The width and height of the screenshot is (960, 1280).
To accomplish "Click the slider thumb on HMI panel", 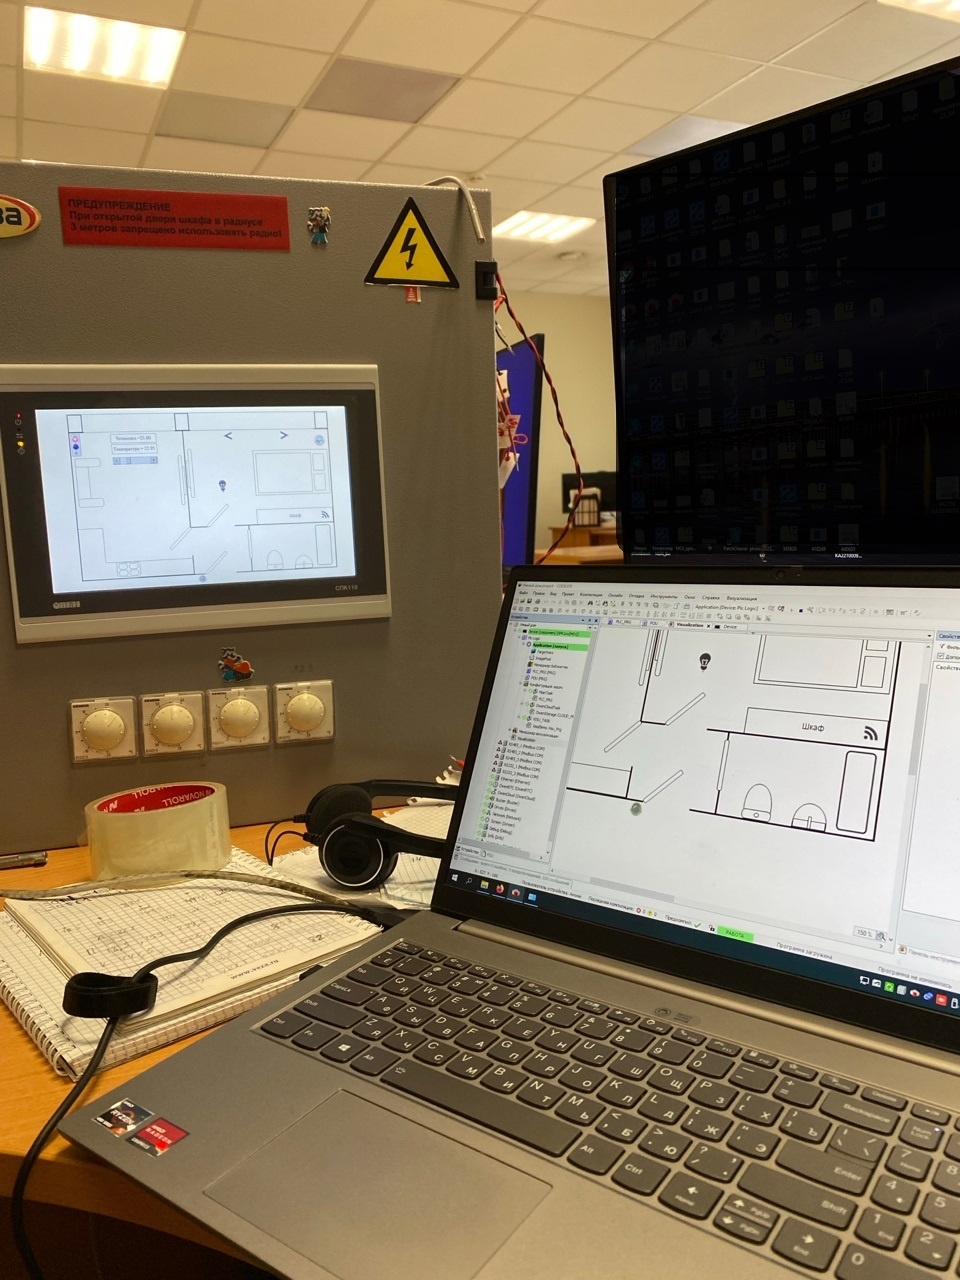I will [128, 460].
